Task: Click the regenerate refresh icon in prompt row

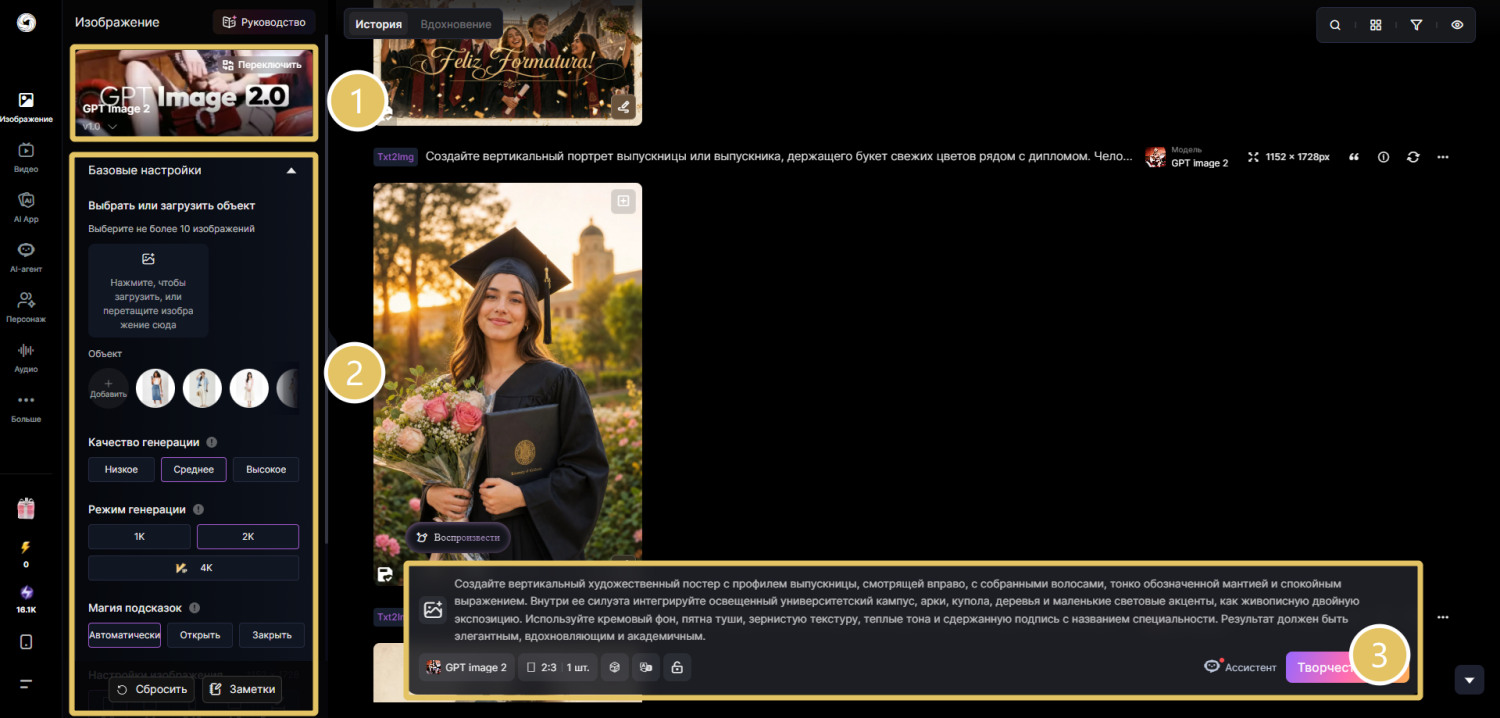Action: click(1413, 157)
